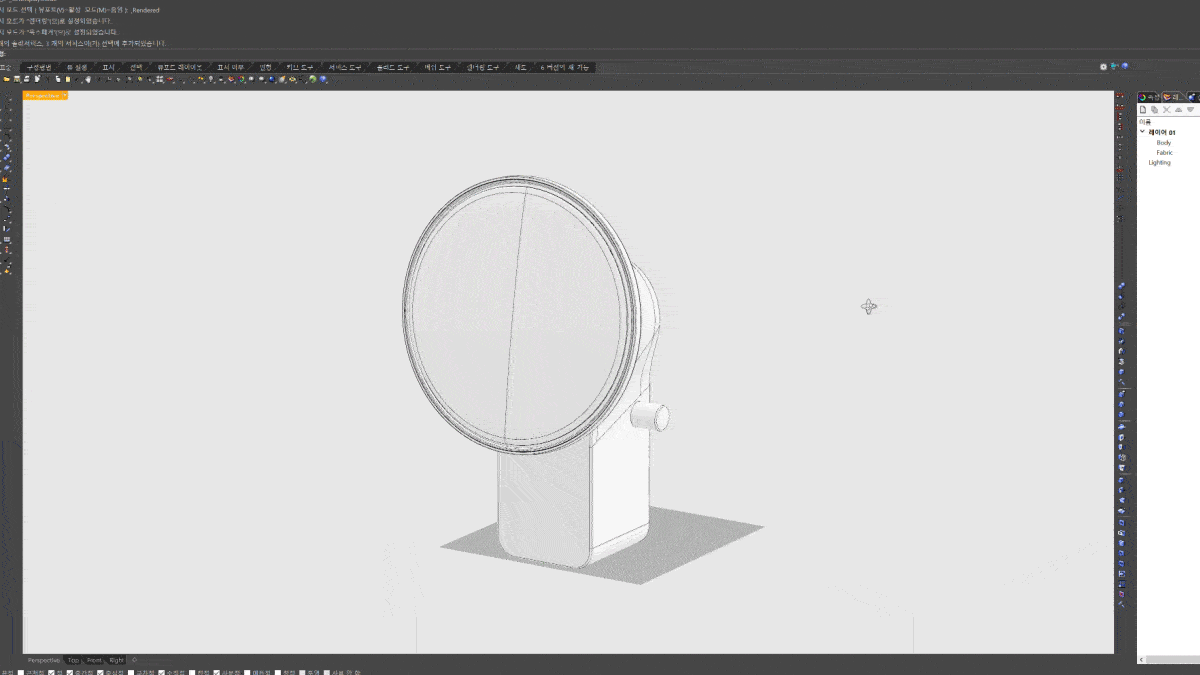Open the 뷰 설정 toolbar tab
The image size is (1200, 675).
click(77, 67)
